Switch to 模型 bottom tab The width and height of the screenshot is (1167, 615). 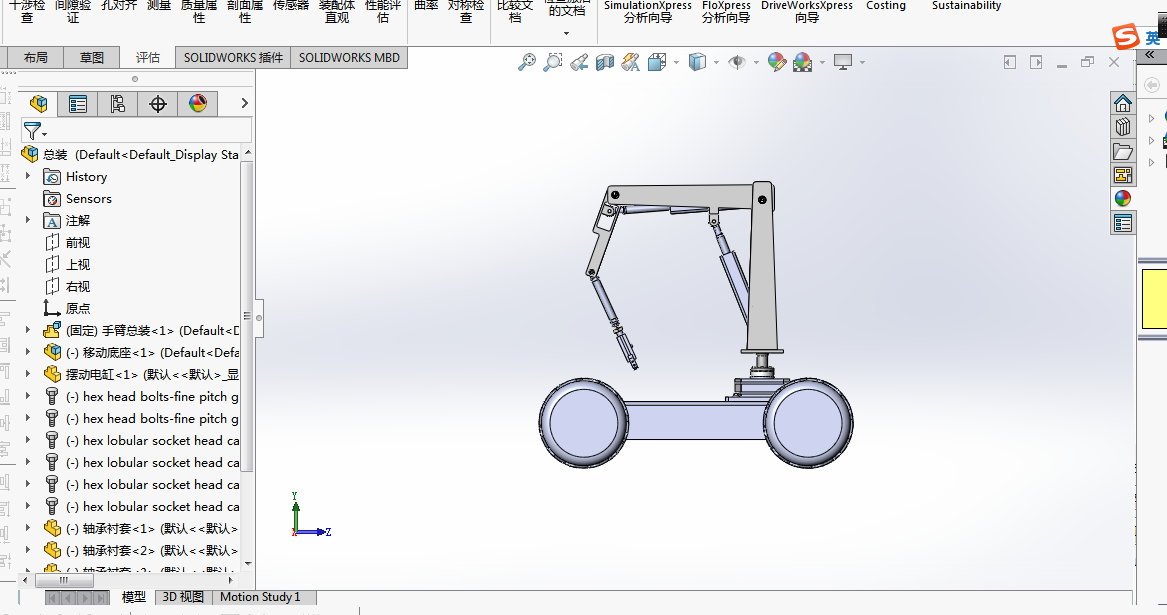pos(133,597)
